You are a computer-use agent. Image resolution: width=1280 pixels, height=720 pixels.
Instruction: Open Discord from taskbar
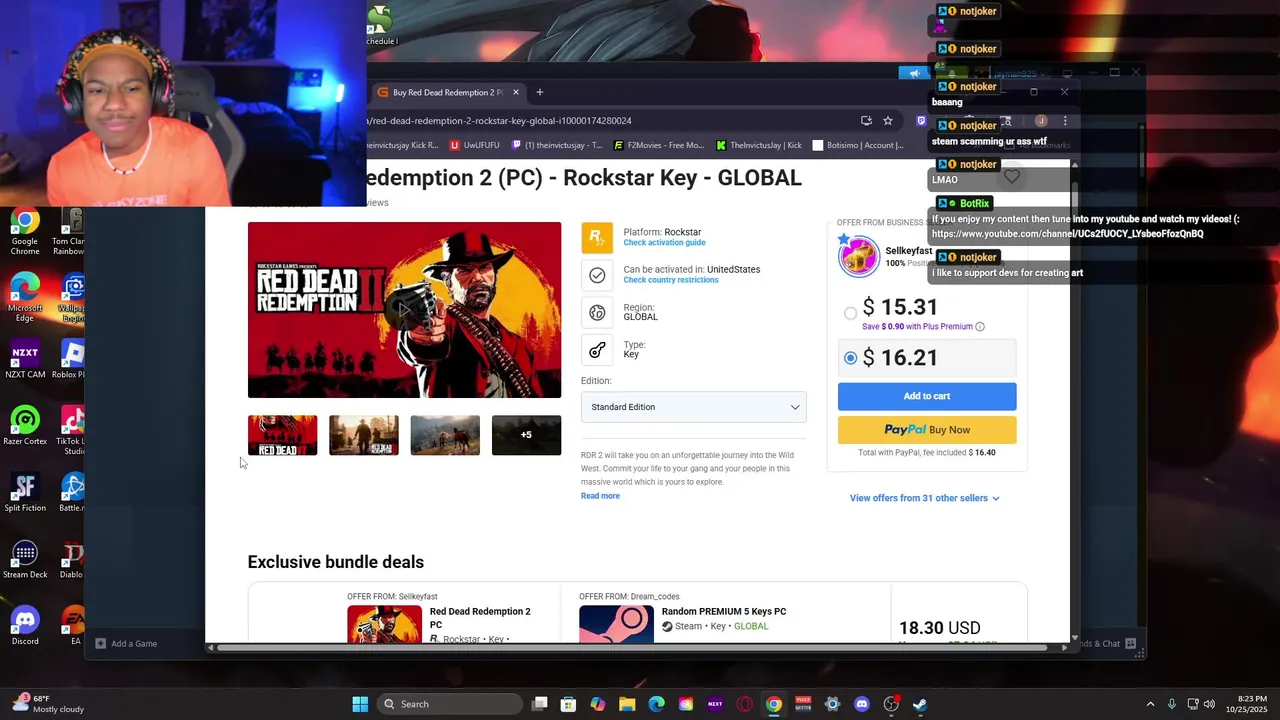[x=862, y=704]
